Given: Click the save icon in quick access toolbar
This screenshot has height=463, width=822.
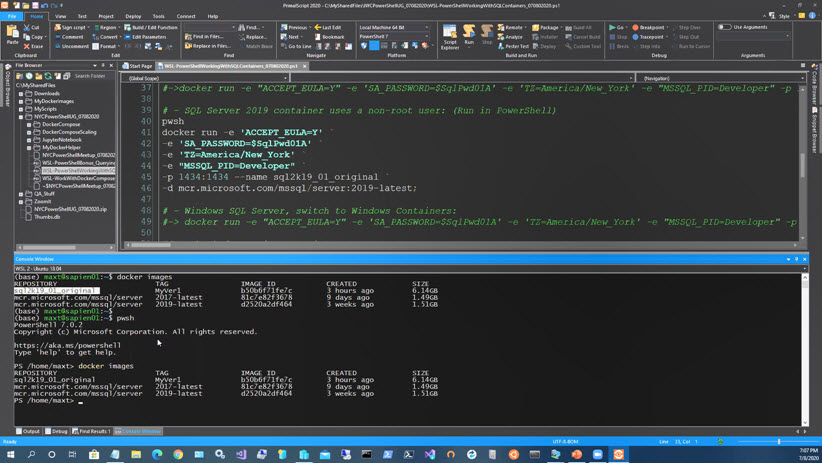Looking at the screenshot, I should click(x=35, y=5).
